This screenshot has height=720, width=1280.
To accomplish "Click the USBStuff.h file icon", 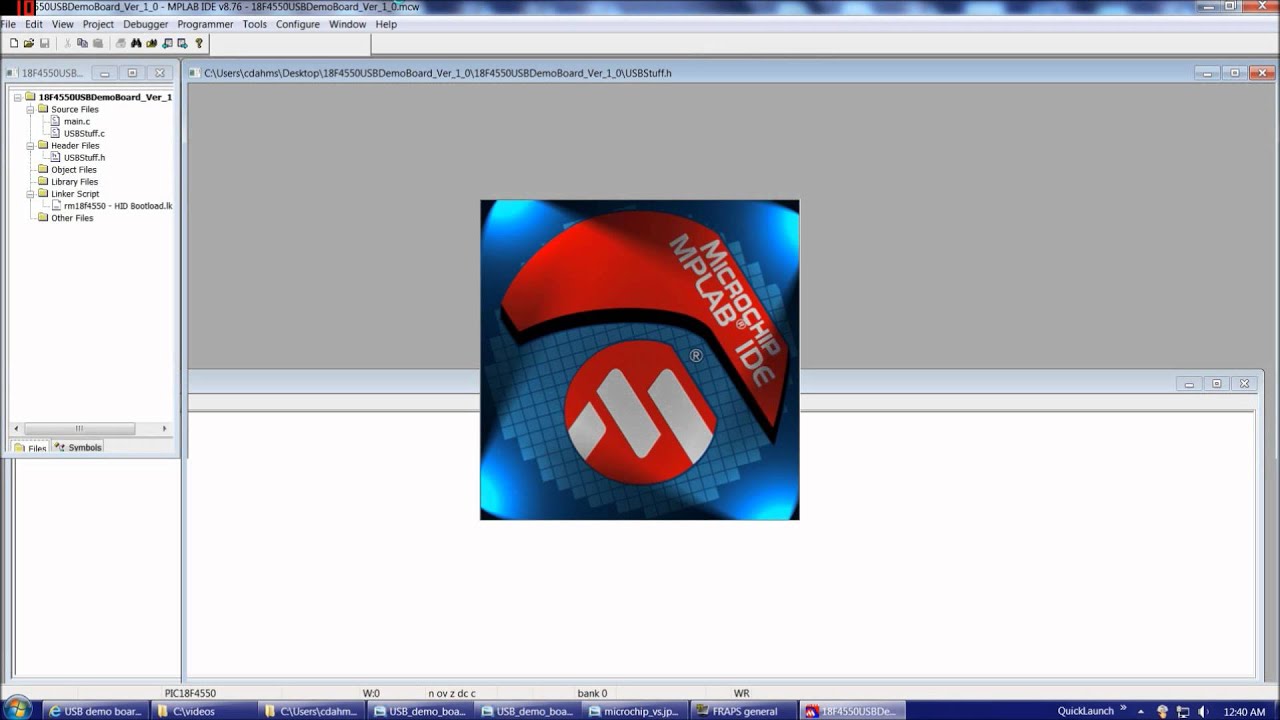I will click(x=55, y=157).
